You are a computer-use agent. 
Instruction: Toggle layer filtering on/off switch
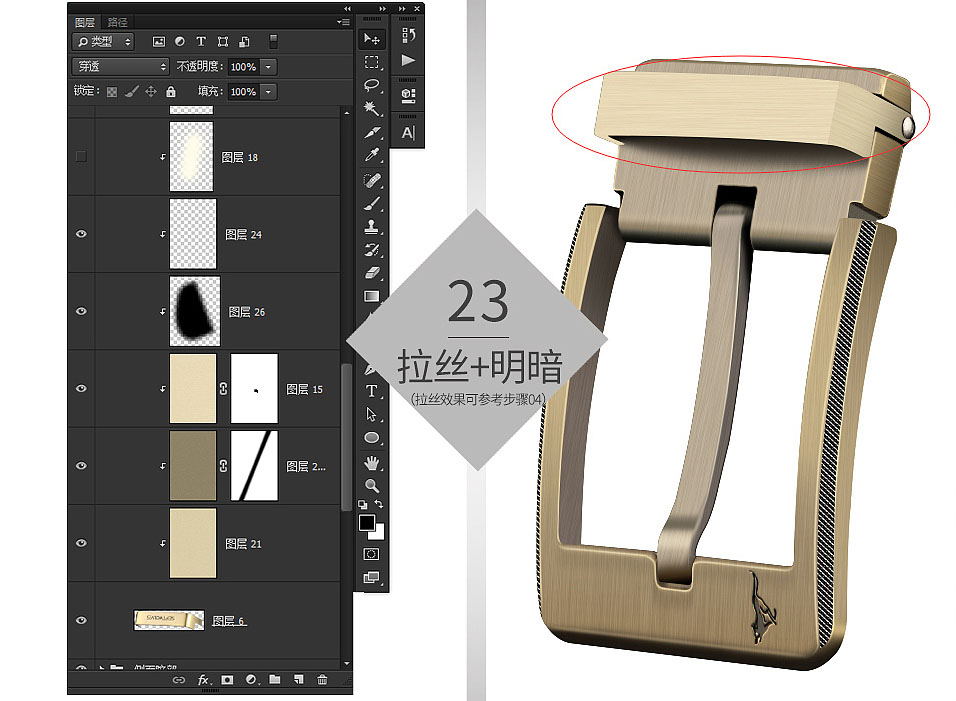(274, 41)
